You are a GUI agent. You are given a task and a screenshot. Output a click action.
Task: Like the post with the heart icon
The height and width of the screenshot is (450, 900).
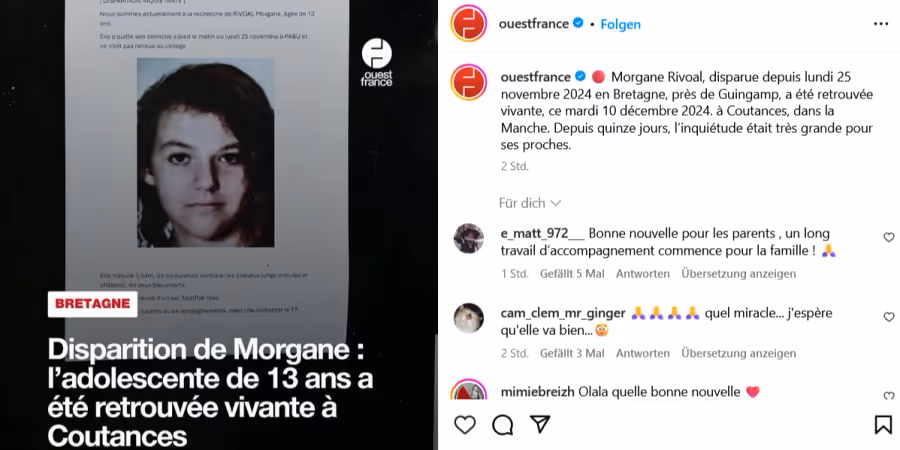(x=465, y=425)
